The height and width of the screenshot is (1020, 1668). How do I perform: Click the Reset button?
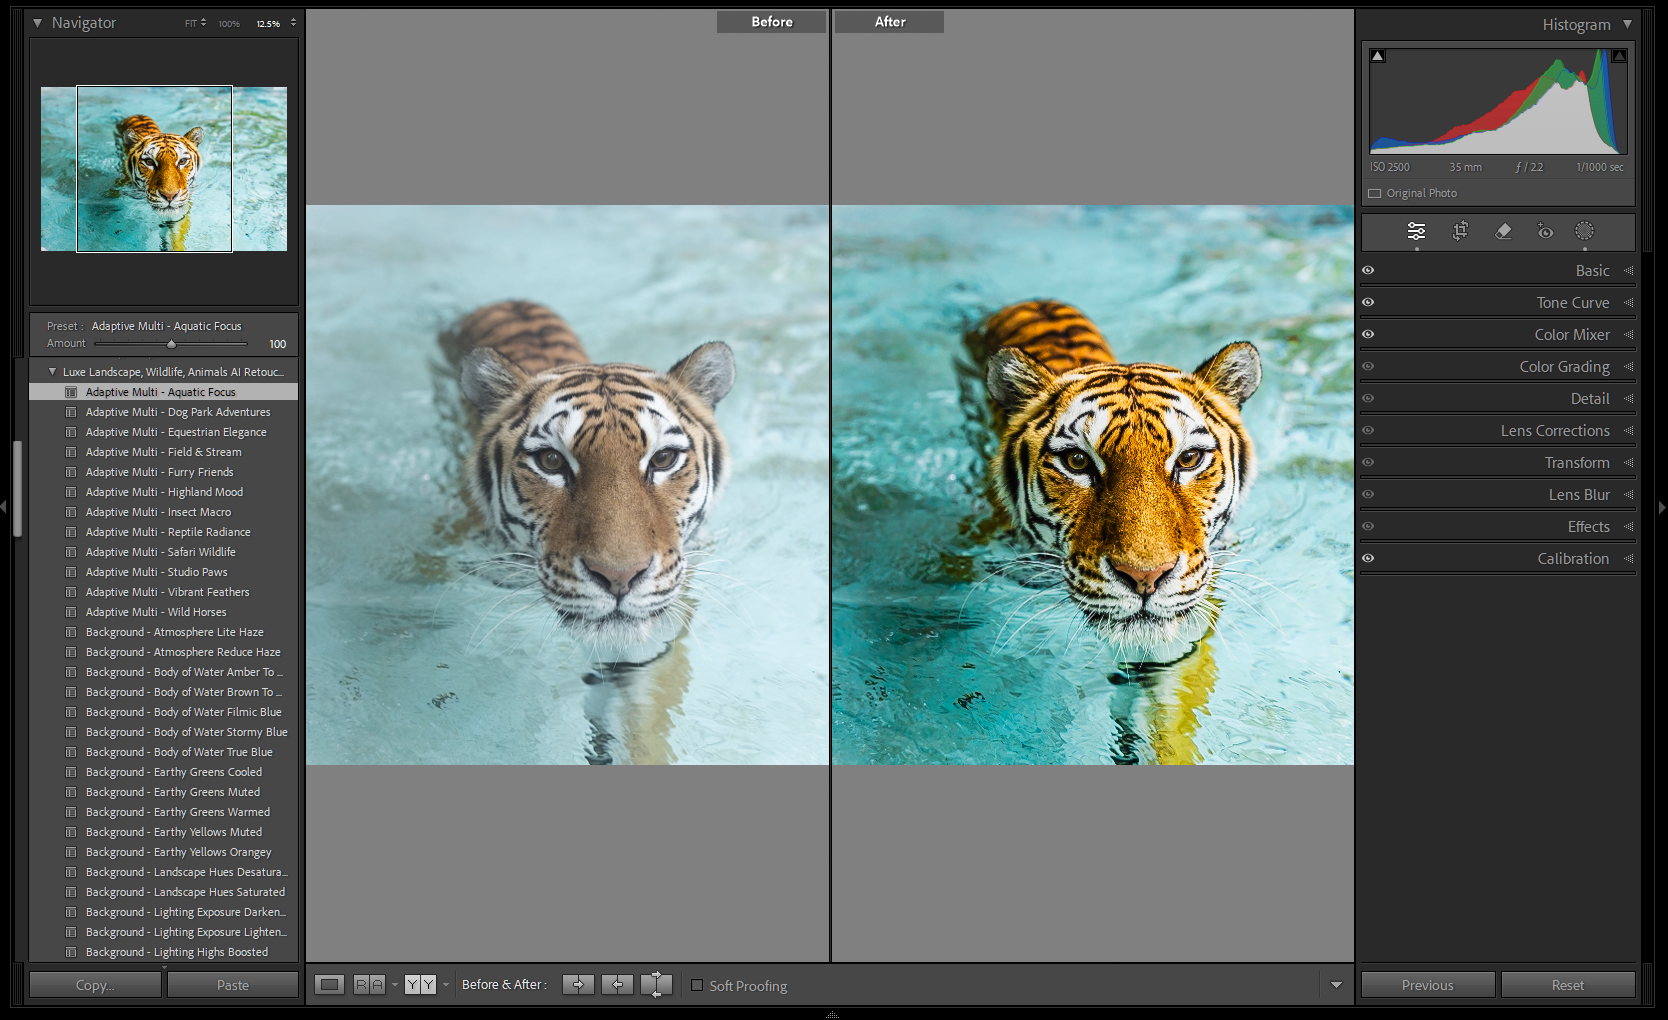[1567, 985]
